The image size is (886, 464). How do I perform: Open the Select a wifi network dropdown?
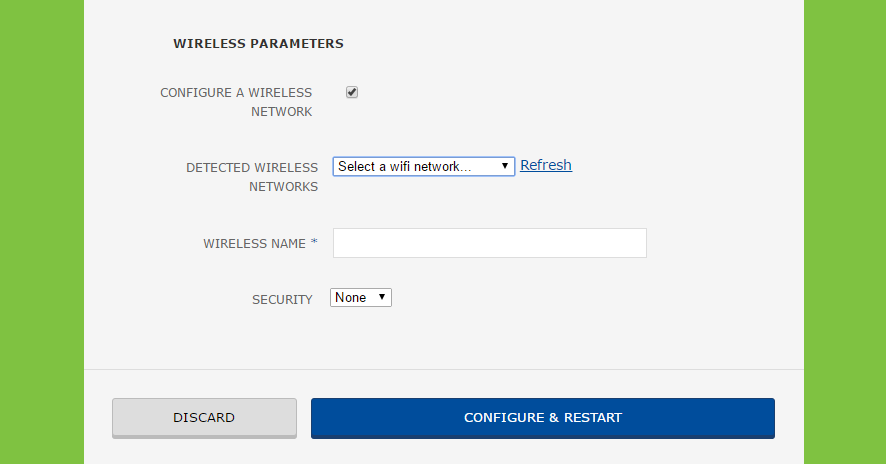point(423,166)
